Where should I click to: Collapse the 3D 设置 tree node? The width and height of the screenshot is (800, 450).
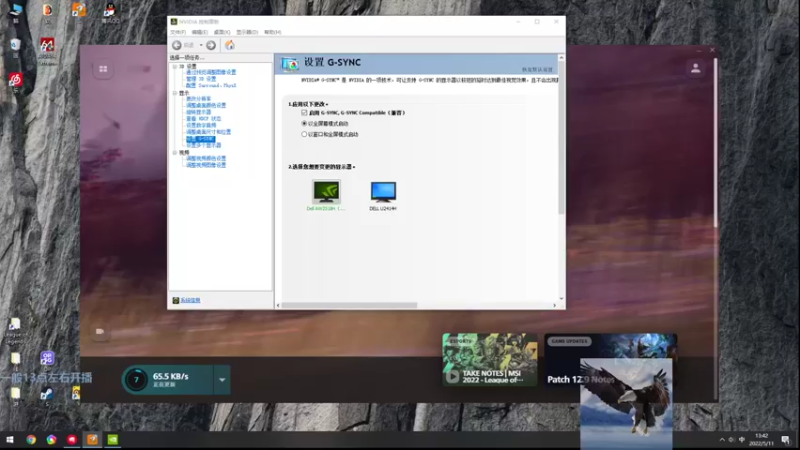coord(174,66)
